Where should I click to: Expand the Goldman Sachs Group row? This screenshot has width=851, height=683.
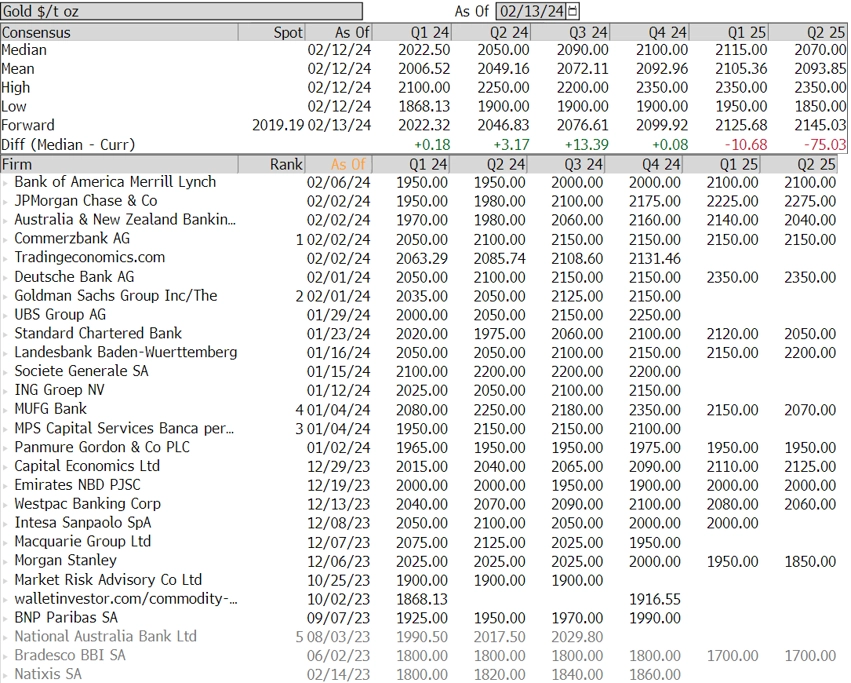tap(5, 296)
